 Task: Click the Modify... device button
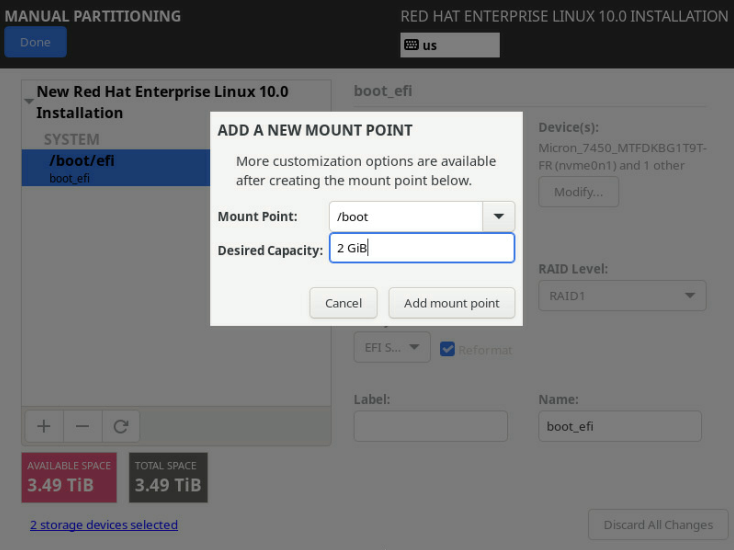pyautogui.click(x=578, y=192)
